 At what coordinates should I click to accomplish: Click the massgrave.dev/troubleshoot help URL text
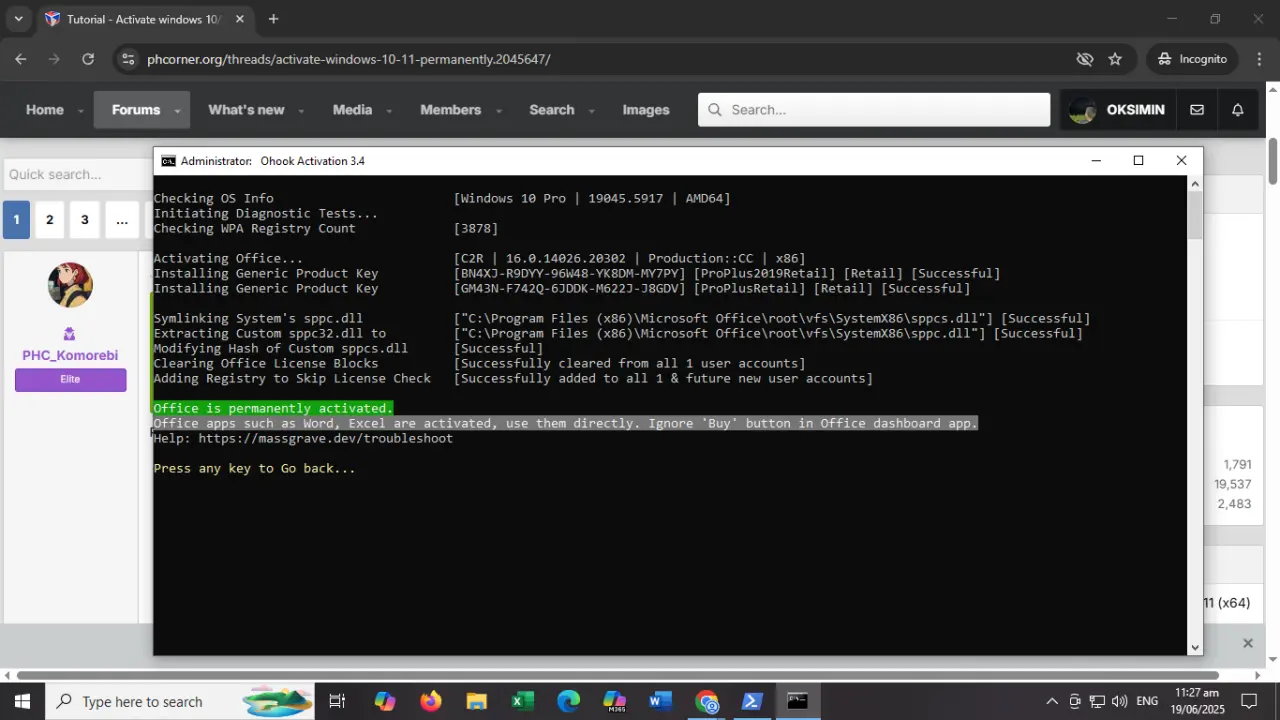[325, 438]
